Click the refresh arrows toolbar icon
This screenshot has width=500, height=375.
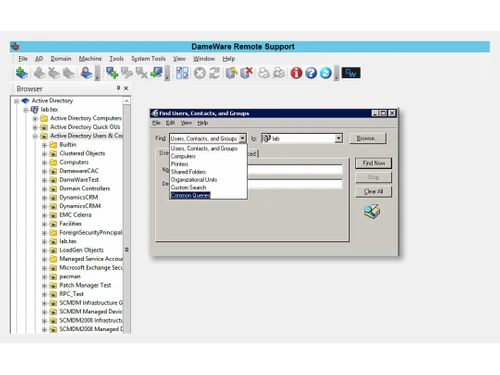(x=214, y=73)
